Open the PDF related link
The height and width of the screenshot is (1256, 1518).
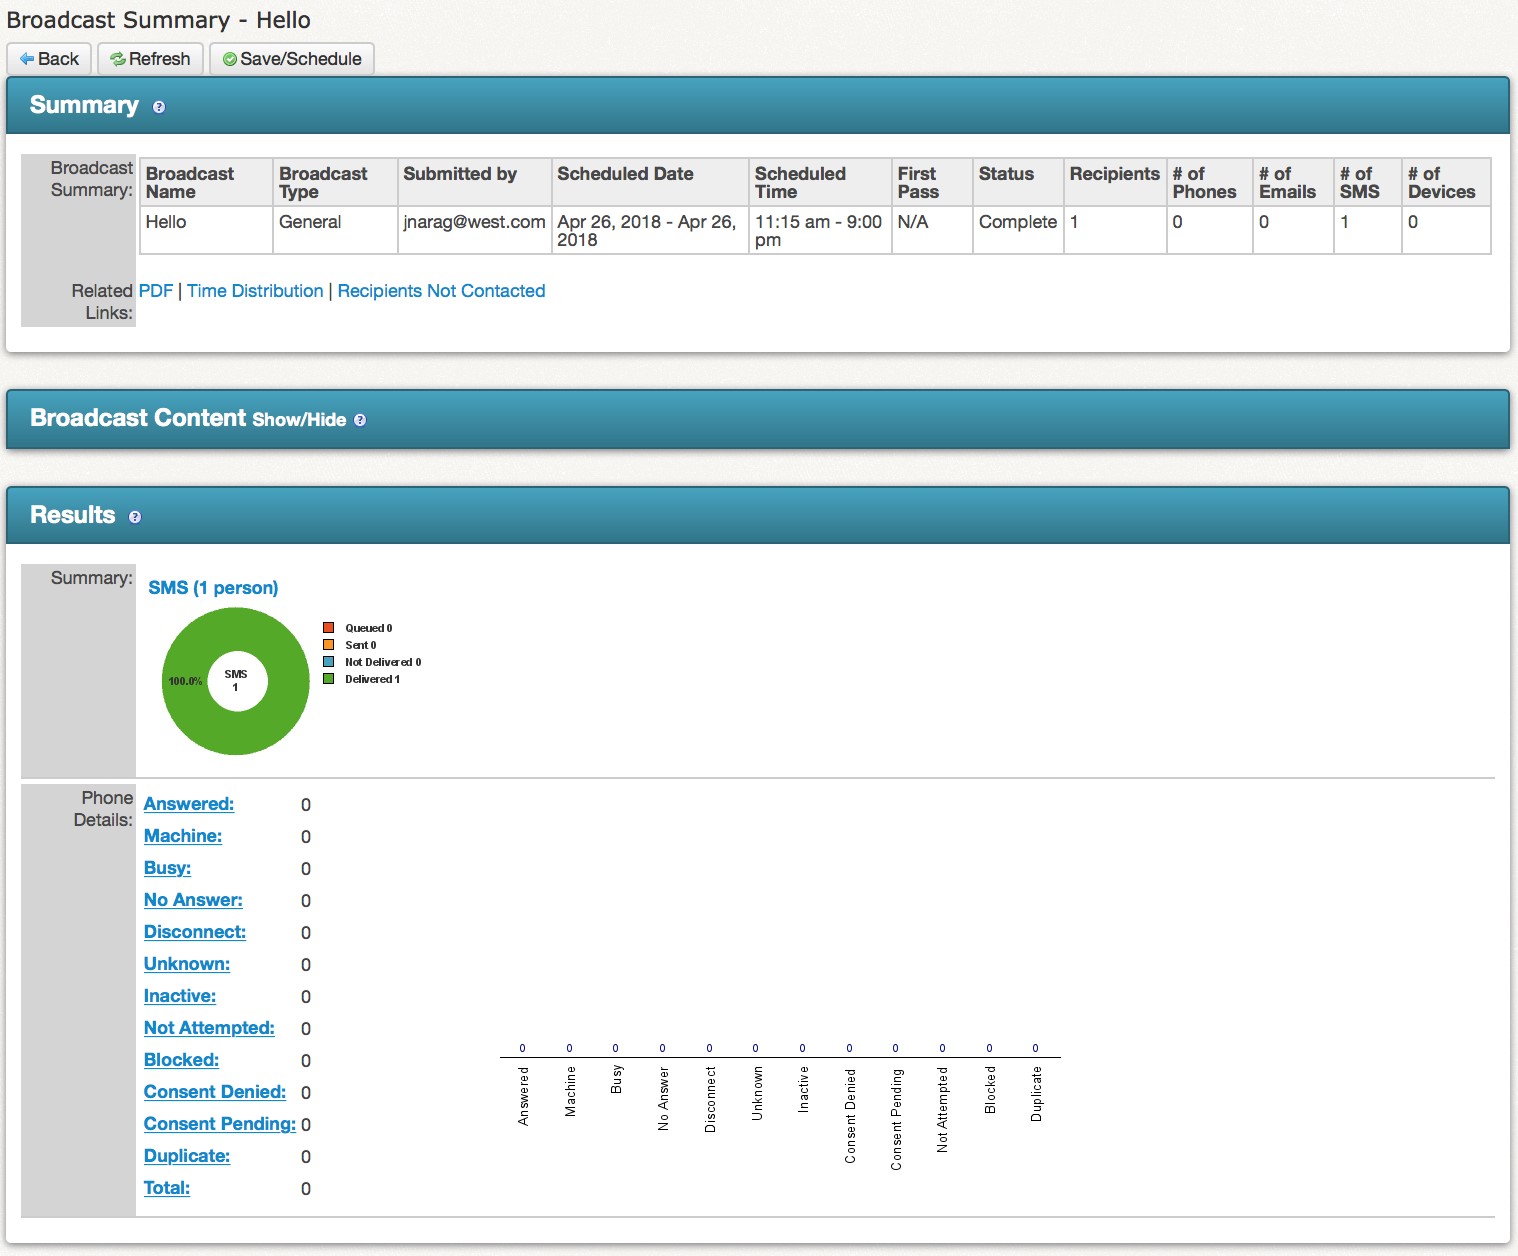point(155,291)
